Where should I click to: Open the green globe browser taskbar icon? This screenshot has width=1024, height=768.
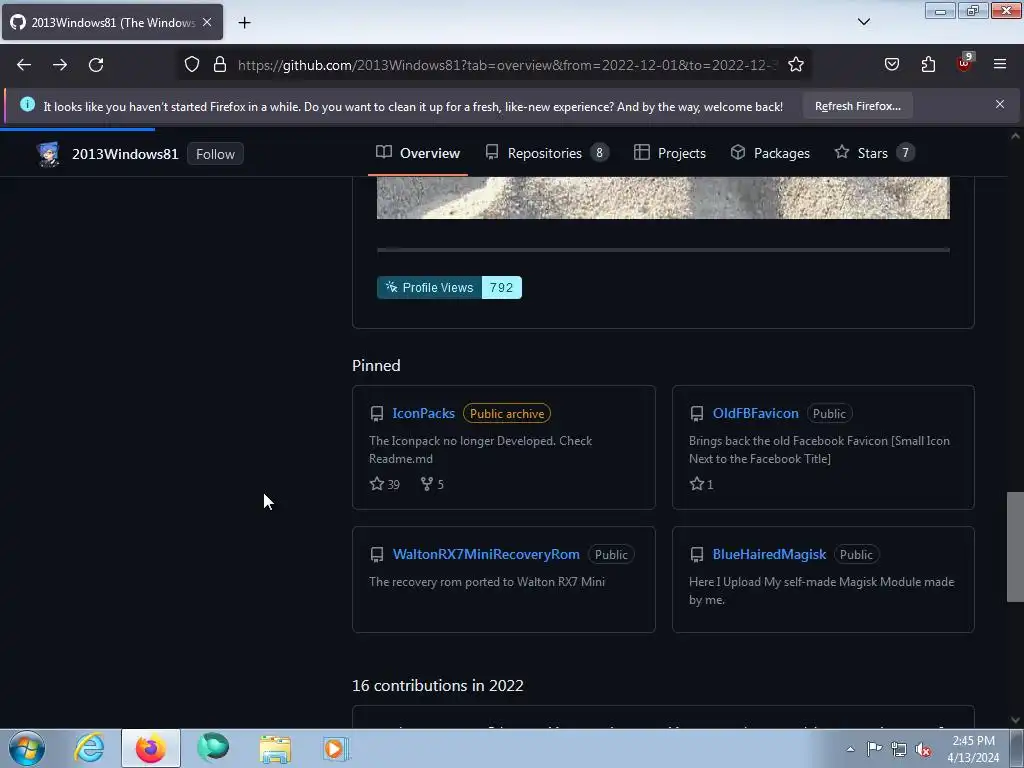[213, 748]
